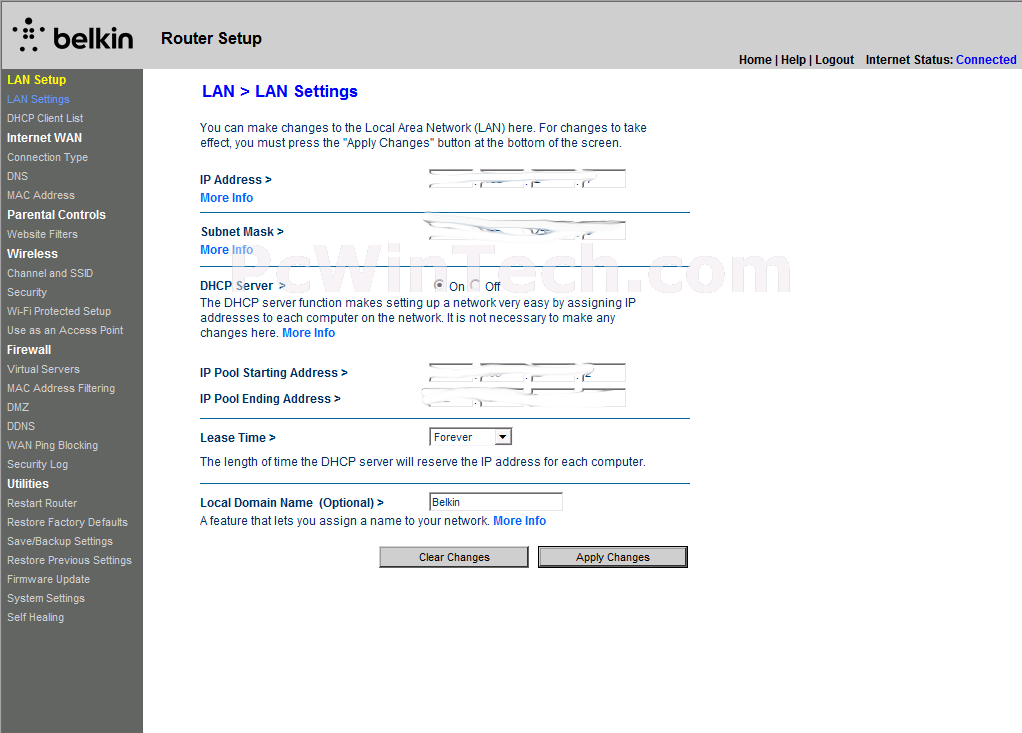Click the Local Domain Name input field
The height and width of the screenshot is (733, 1022).
pos(495,502)
